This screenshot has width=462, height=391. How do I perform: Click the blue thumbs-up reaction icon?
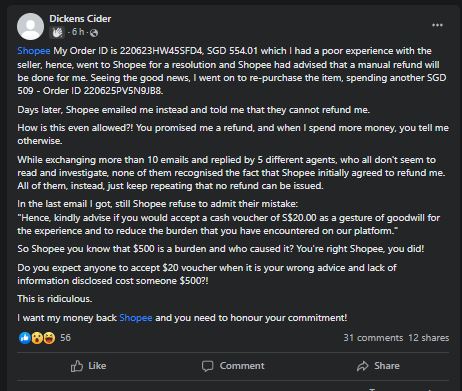tap(25, 338)
